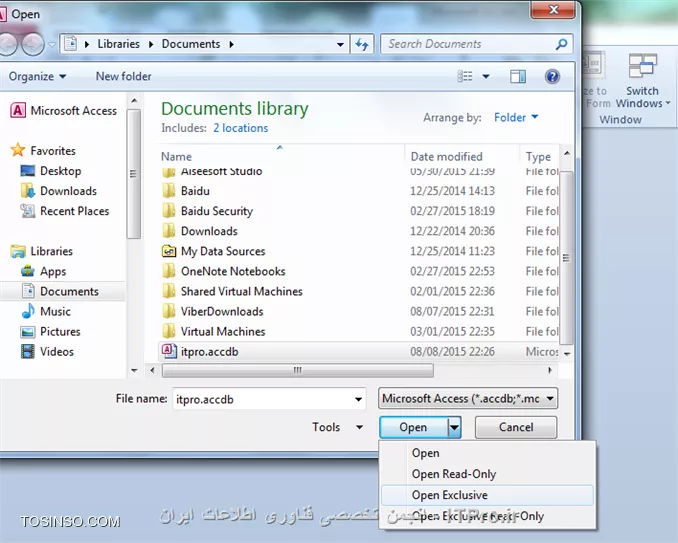Open the 2 locations link
The height and width of the screenshot is (543, 678).
click(240, 128)
